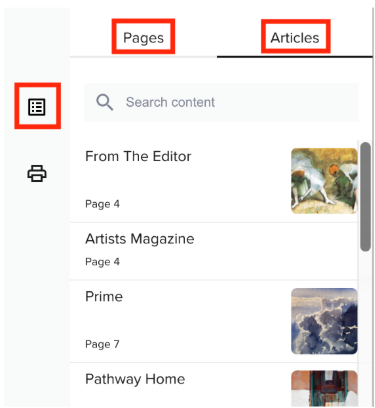Click the article list scrollbar handle

[365, 197]
